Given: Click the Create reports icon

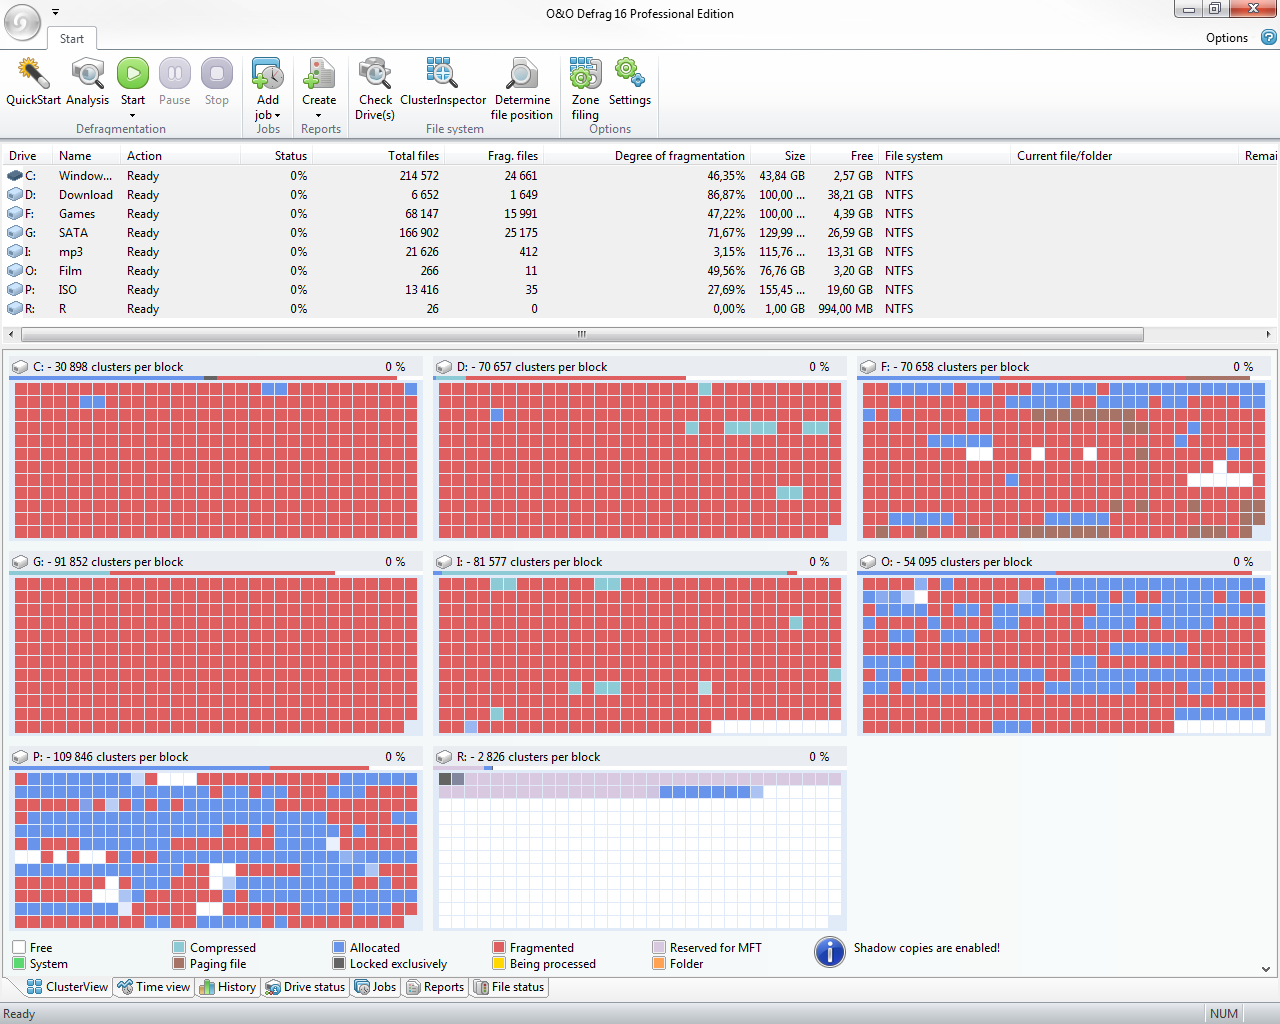Looking at the screenshot, I should pyautogui.click(x=319, y=73).
